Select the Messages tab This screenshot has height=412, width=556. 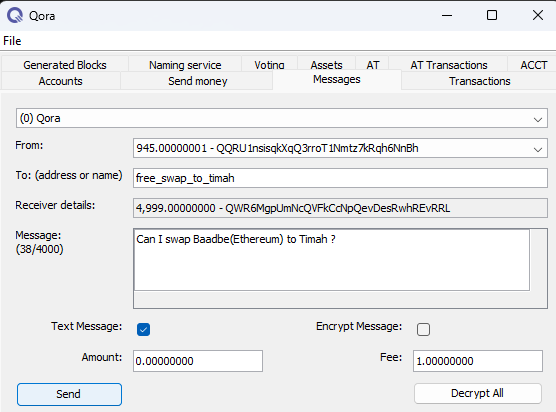point(337,79)
